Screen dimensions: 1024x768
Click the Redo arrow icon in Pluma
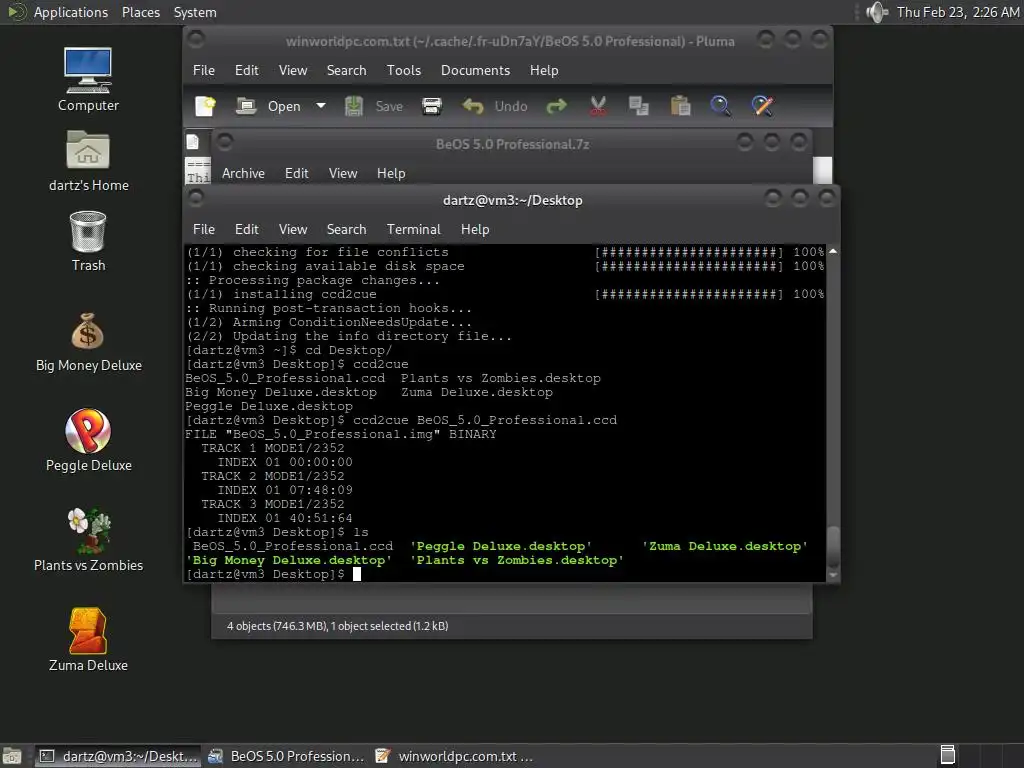(x=556, y=106)
